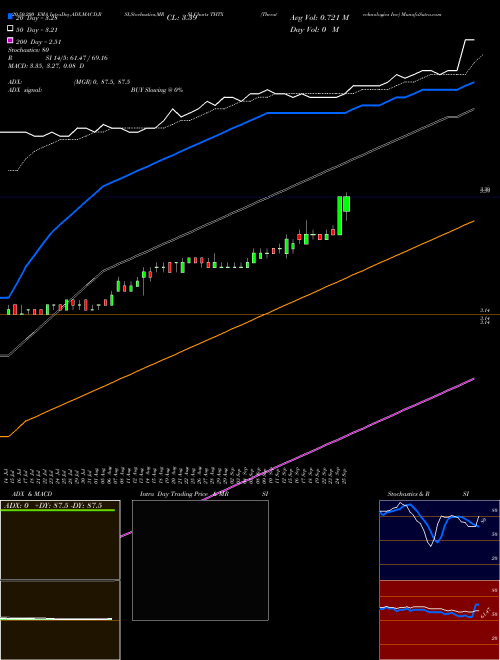Click the white 50 Day legend swatch

click(x=10, y=29)
